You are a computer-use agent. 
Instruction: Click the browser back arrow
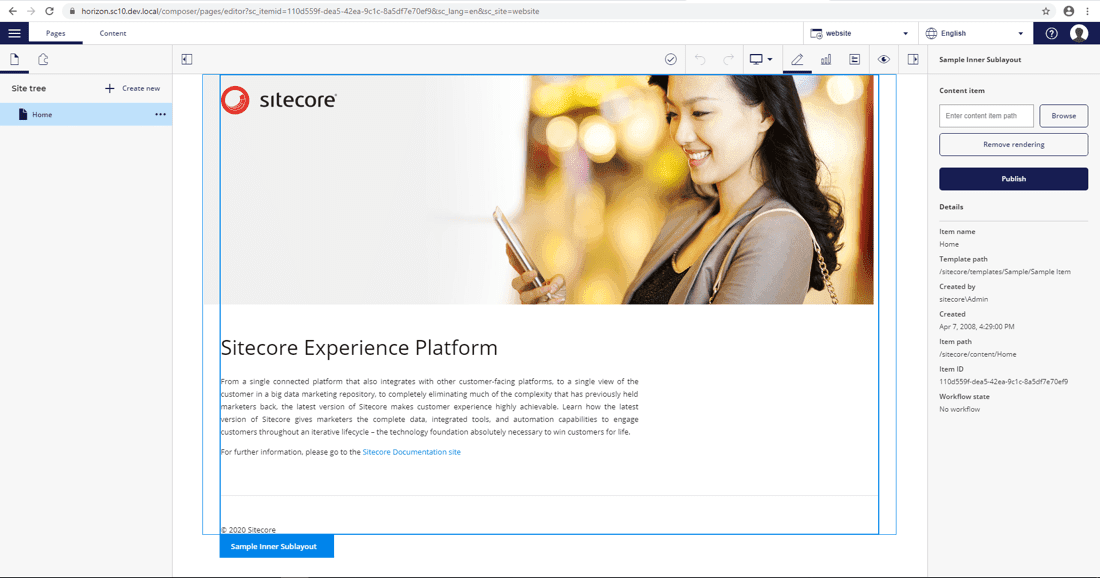click(x=13, y=11)
